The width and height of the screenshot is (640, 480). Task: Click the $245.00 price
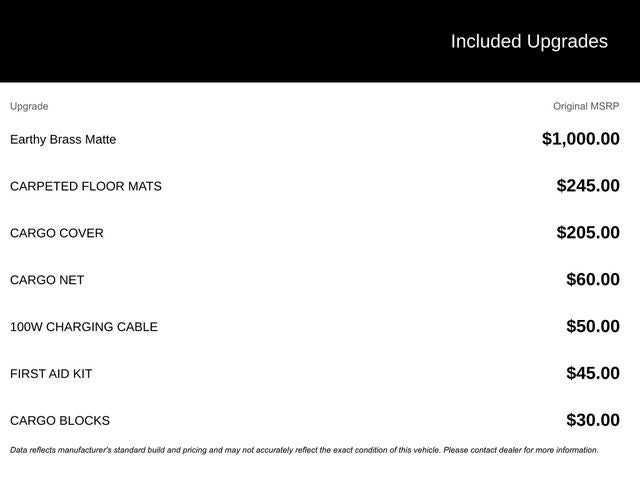(588, 186)
